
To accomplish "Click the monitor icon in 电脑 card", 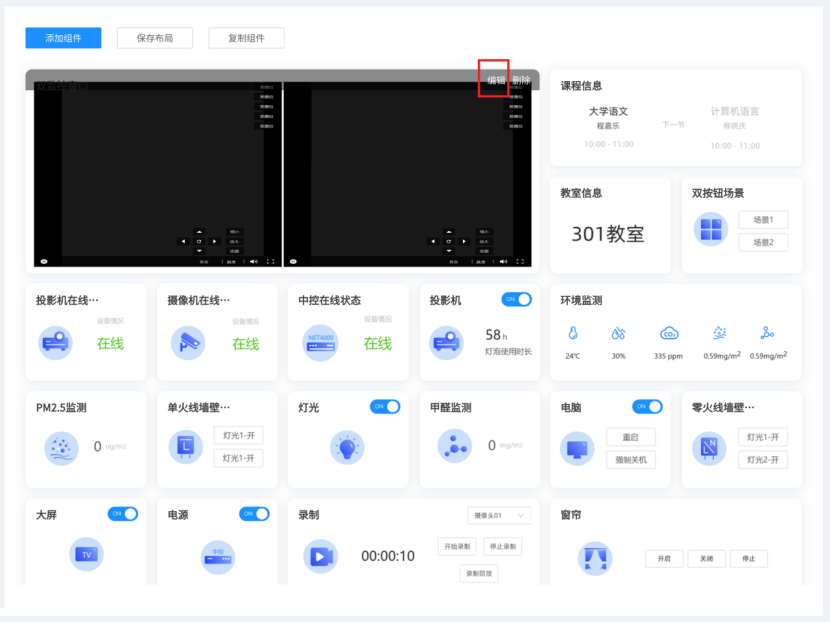I will [x=577, y=449].
